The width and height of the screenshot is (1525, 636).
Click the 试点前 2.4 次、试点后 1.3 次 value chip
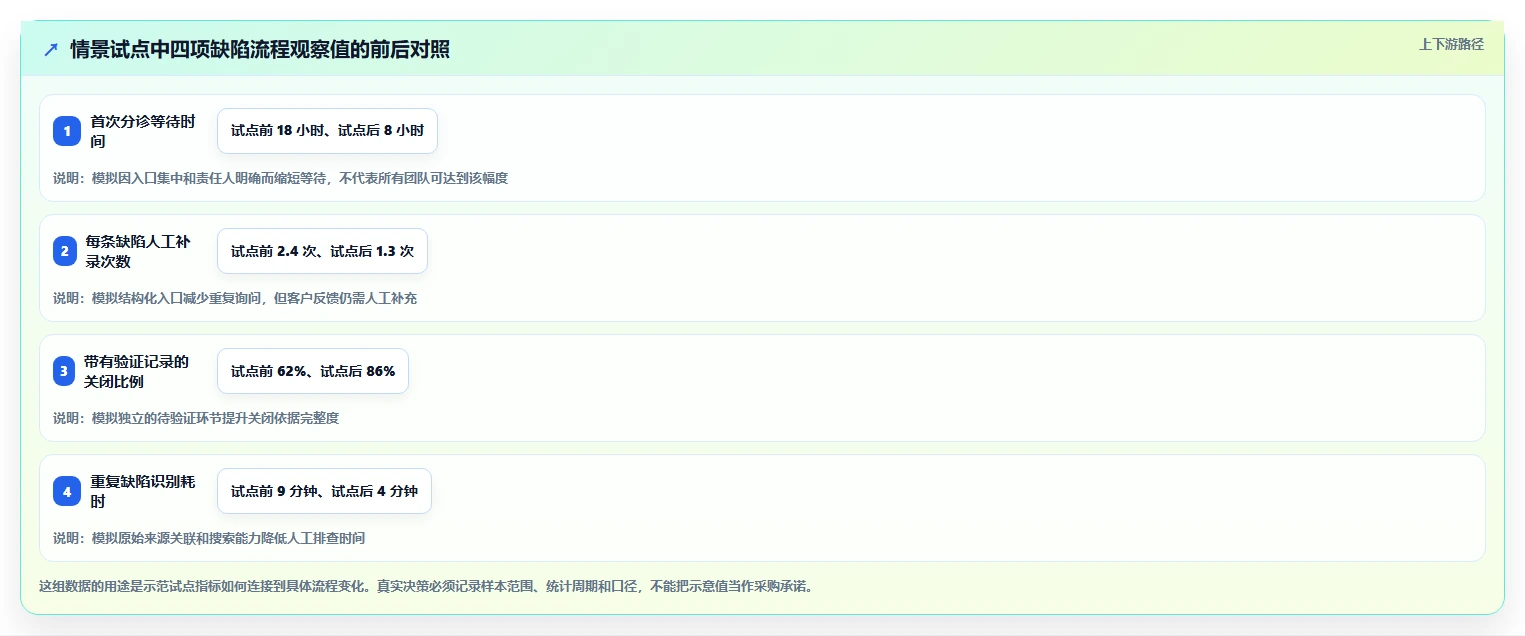point(322,251)
